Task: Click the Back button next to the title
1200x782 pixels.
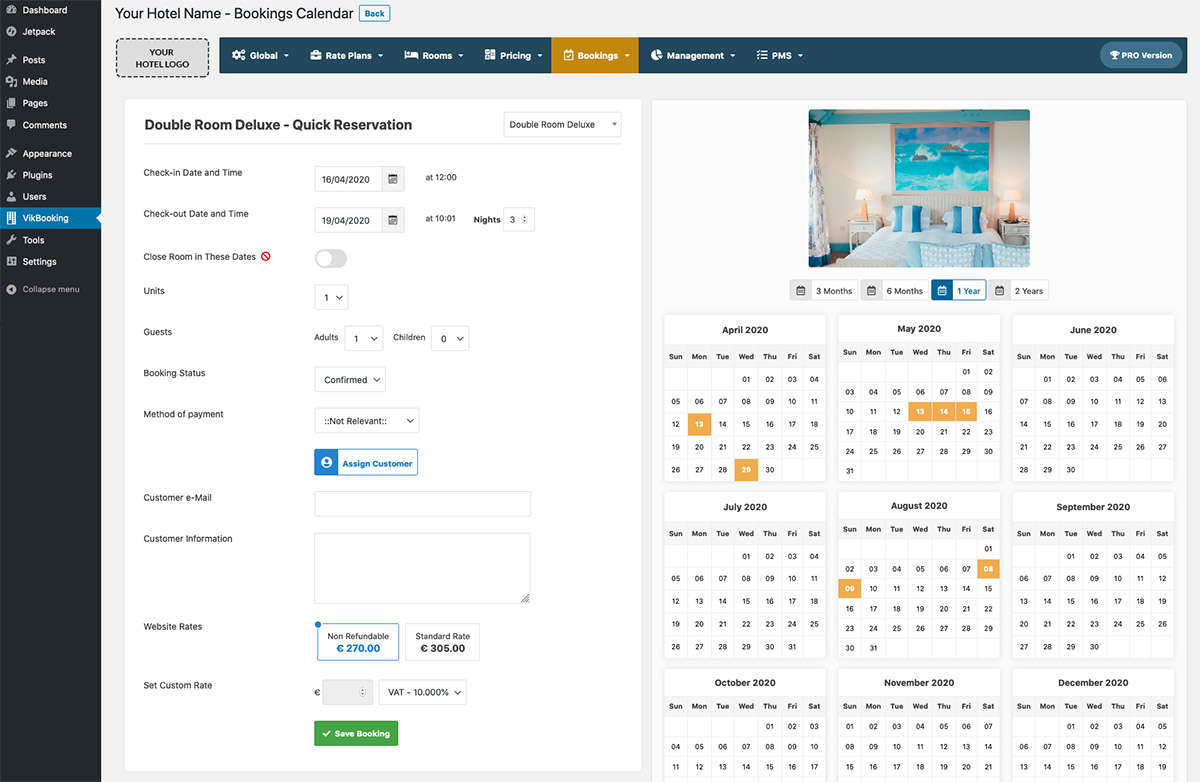Action: (x=374, y=13)
